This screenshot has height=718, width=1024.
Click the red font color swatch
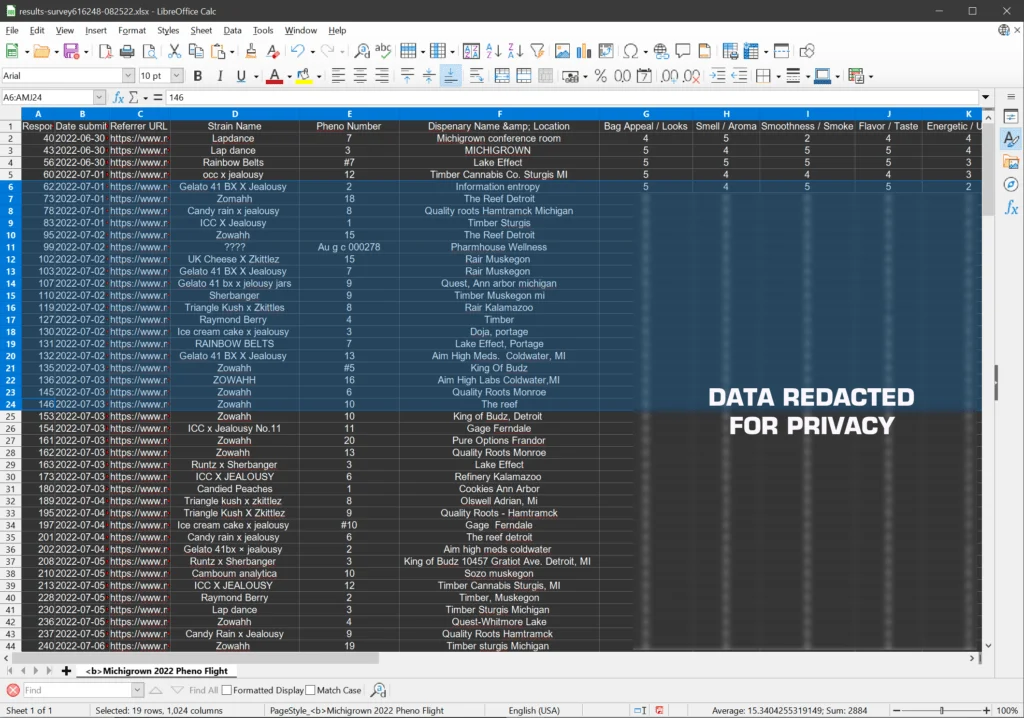click(x=275, y=76)
